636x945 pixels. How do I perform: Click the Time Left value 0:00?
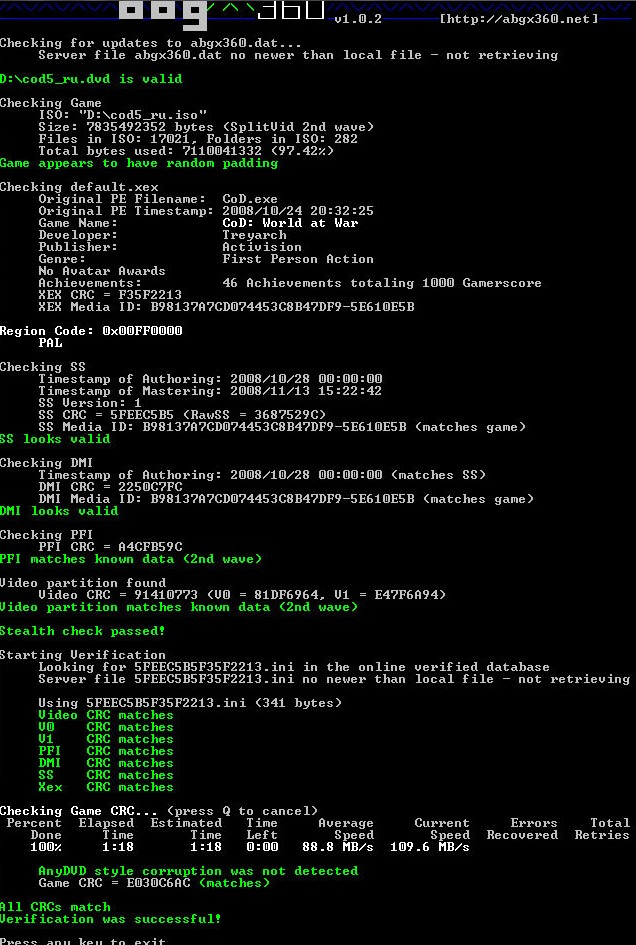(262, 847)
